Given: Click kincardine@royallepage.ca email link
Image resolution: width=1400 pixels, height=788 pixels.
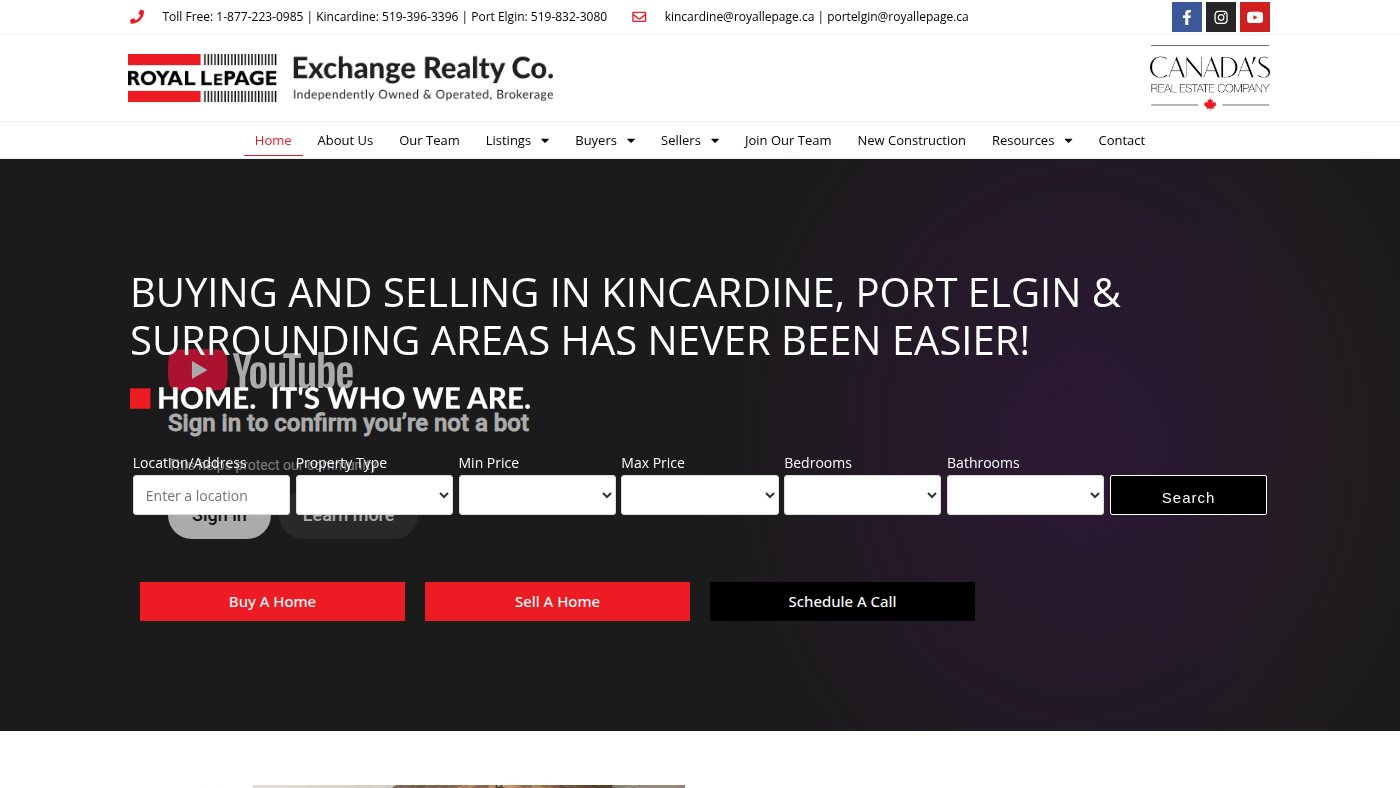Looking at the screenshot, I should tap(739, 17).
